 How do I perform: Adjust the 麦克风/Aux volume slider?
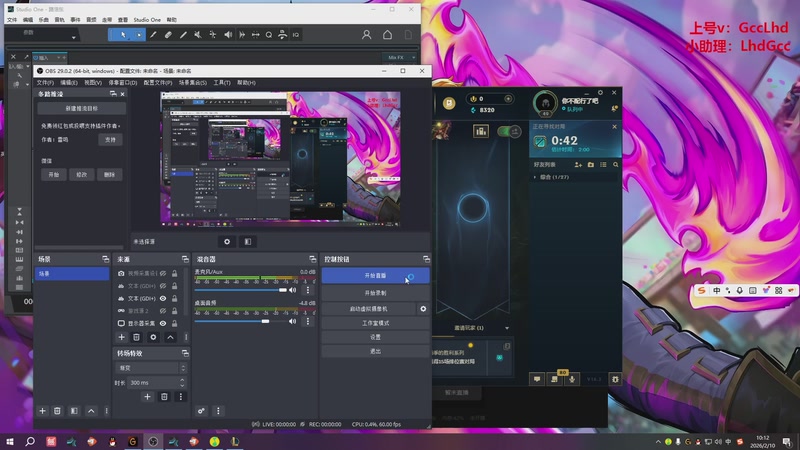(241, 290)
